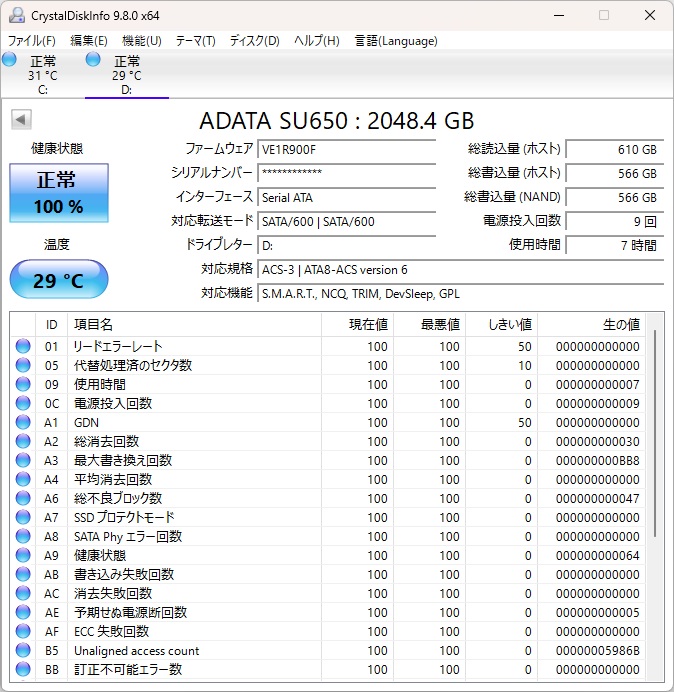The width and height of the screenshot is (674, 692).
Task: Click the SATA/600 | SATA/600 transfer mode field
Action: 346,221
